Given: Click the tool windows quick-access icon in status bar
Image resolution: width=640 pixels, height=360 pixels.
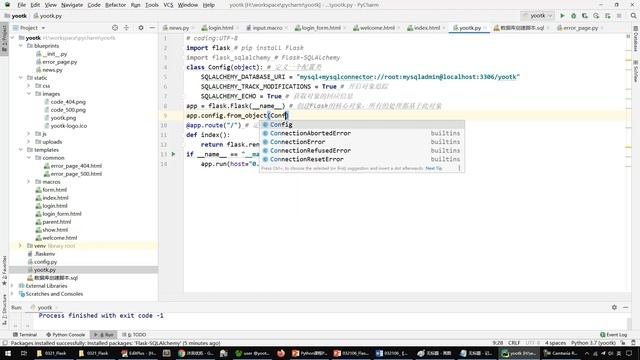Looking at the screenshot, I should [x=4, y=343].
